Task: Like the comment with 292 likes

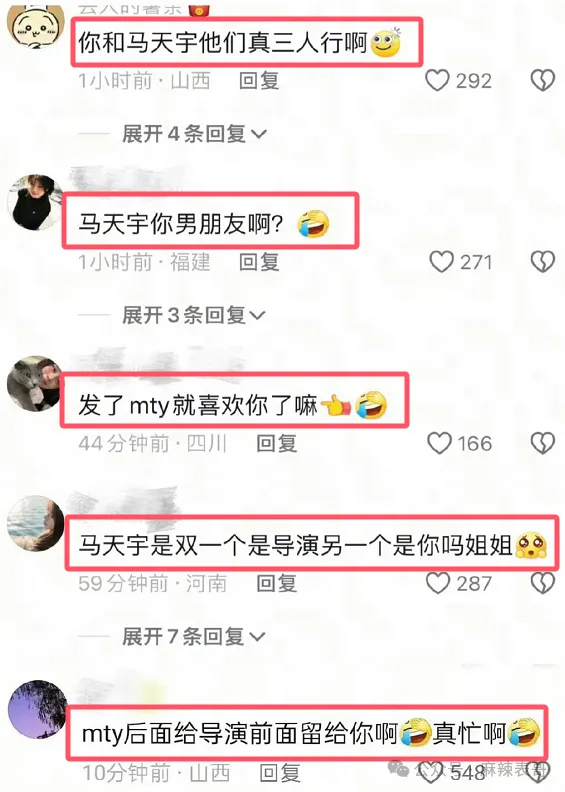Action: click(x=437, y=80)
